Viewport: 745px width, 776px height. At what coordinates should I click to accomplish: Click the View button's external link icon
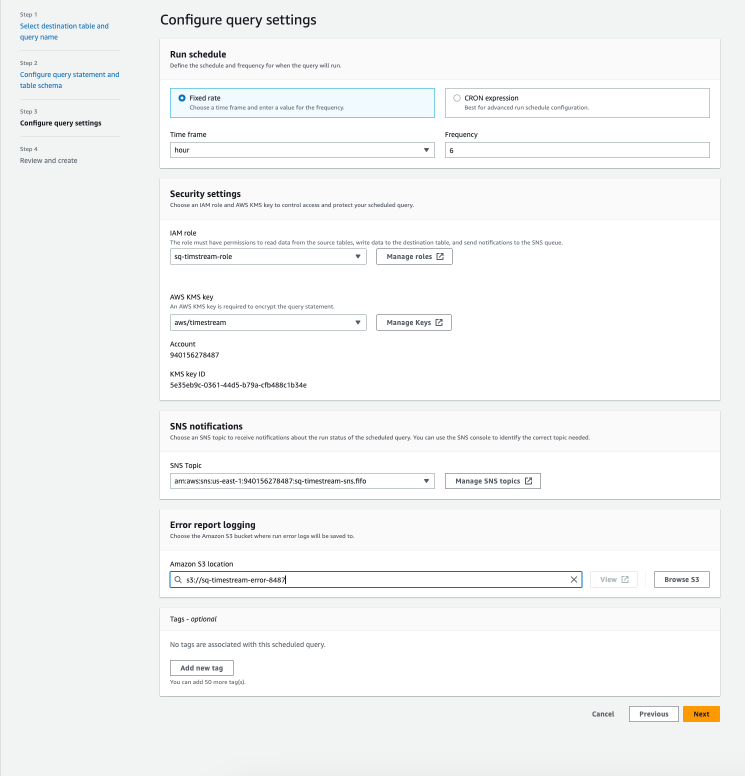coord(625,579)
